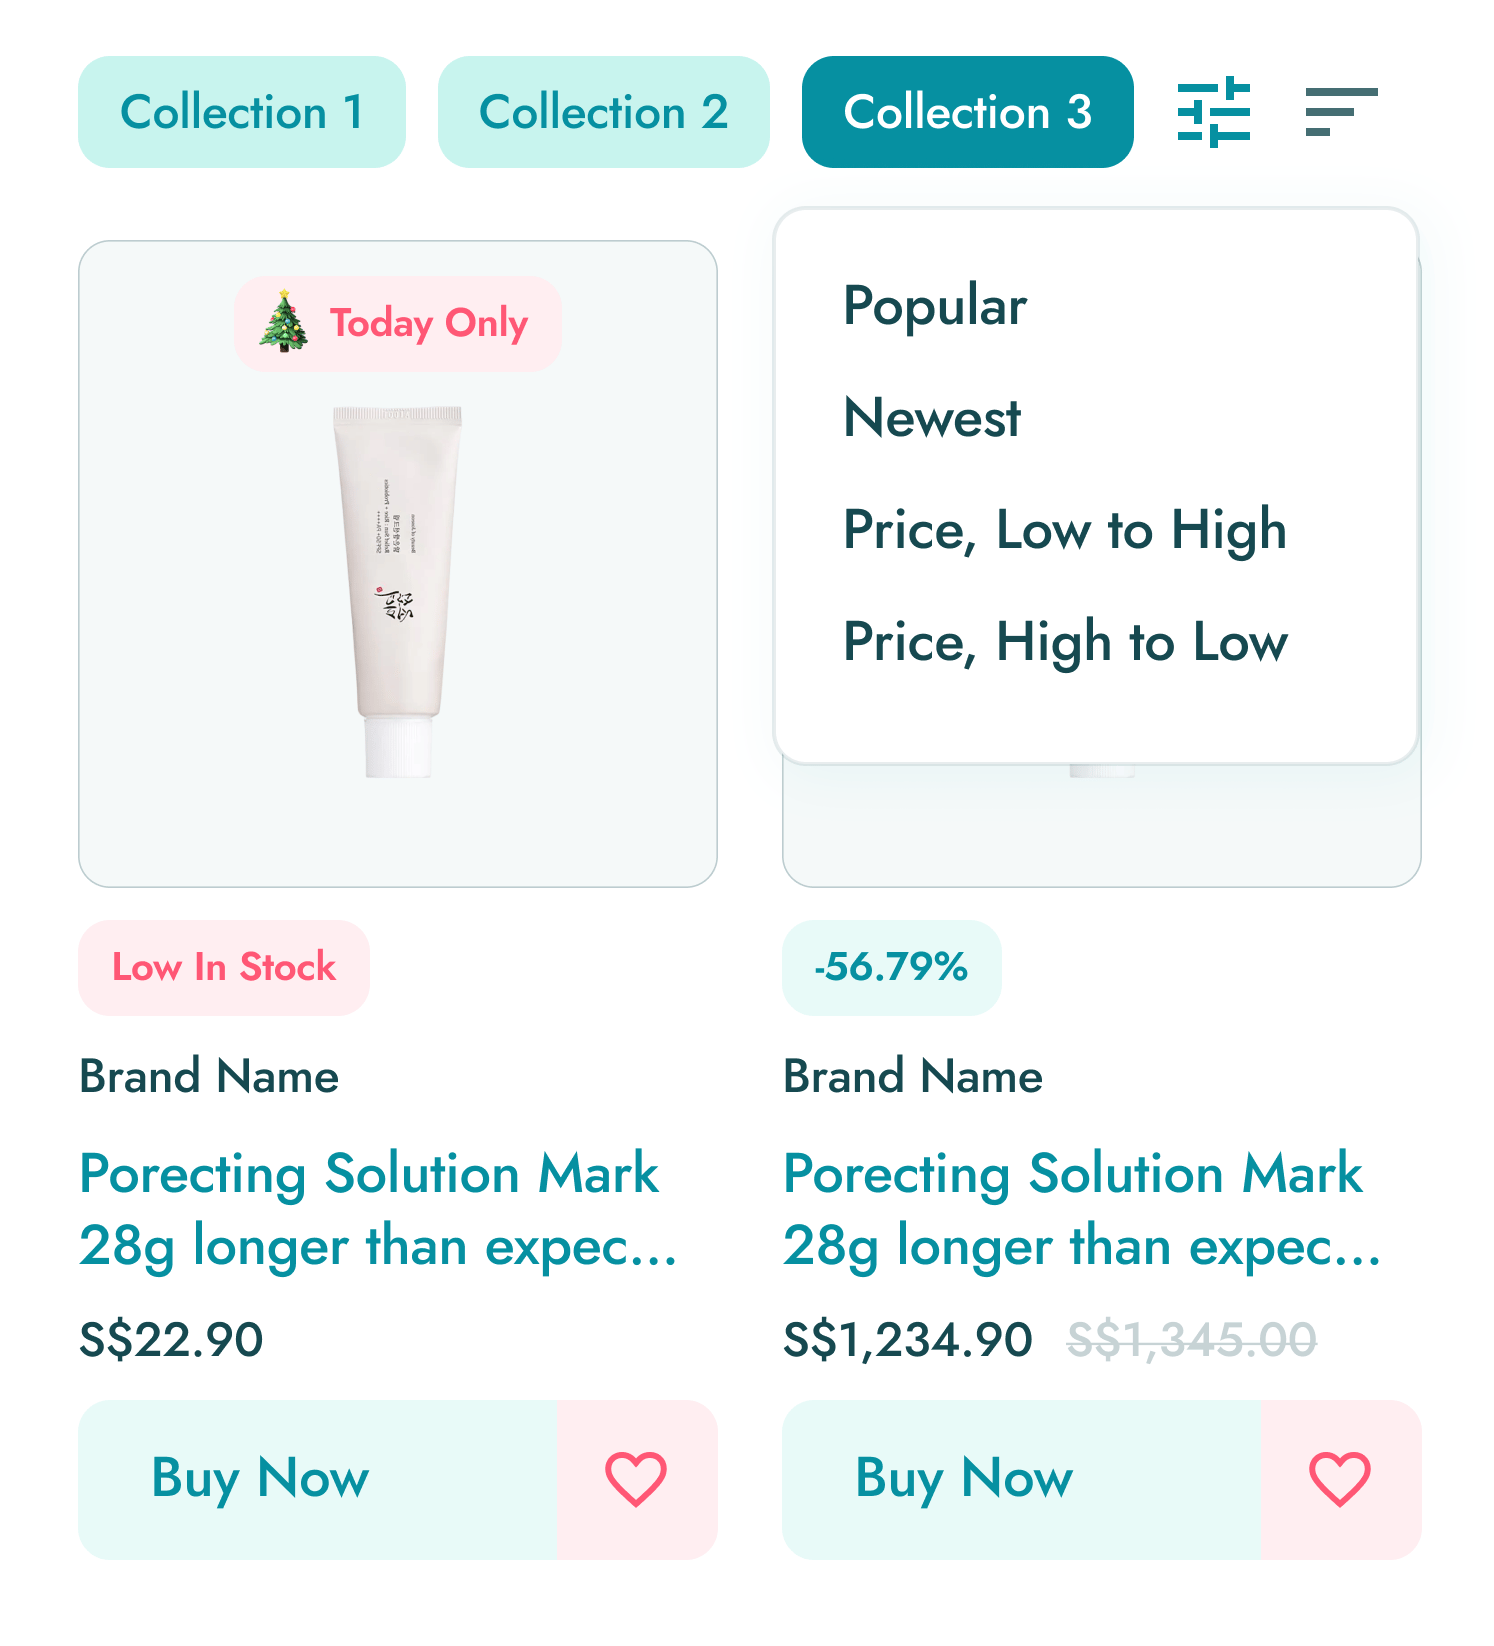The height and width of the screenshot is (1646, 1494).
Task: Open the filter sliders icon
Action: 1213,112
